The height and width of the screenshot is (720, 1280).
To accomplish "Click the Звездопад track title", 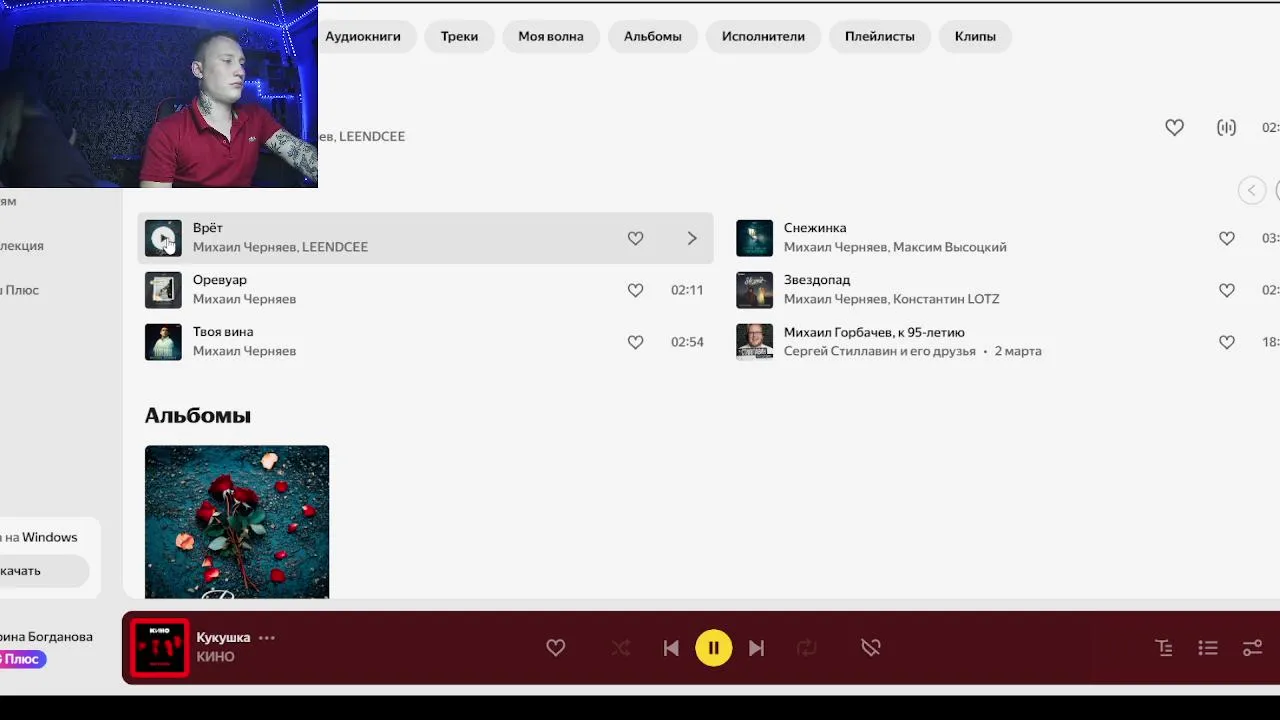I will click(x=817, y=280).
